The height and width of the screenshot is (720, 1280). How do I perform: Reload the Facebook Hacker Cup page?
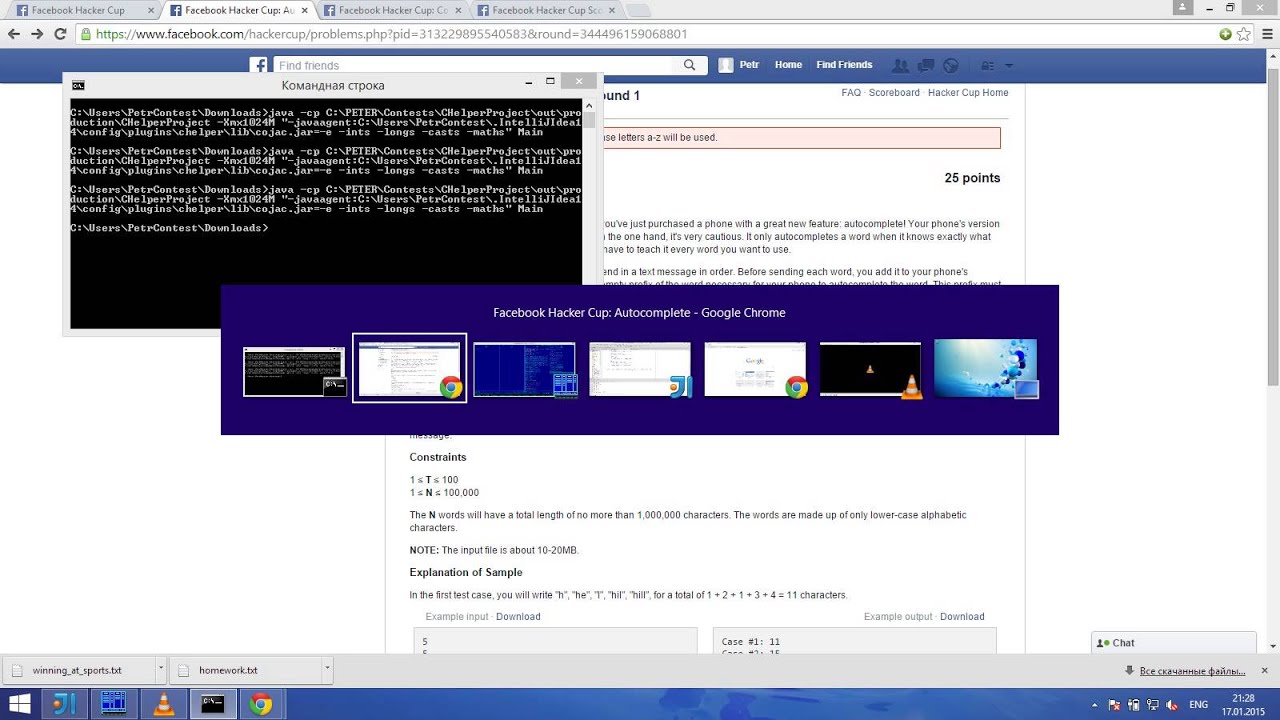tap(60, 34)
